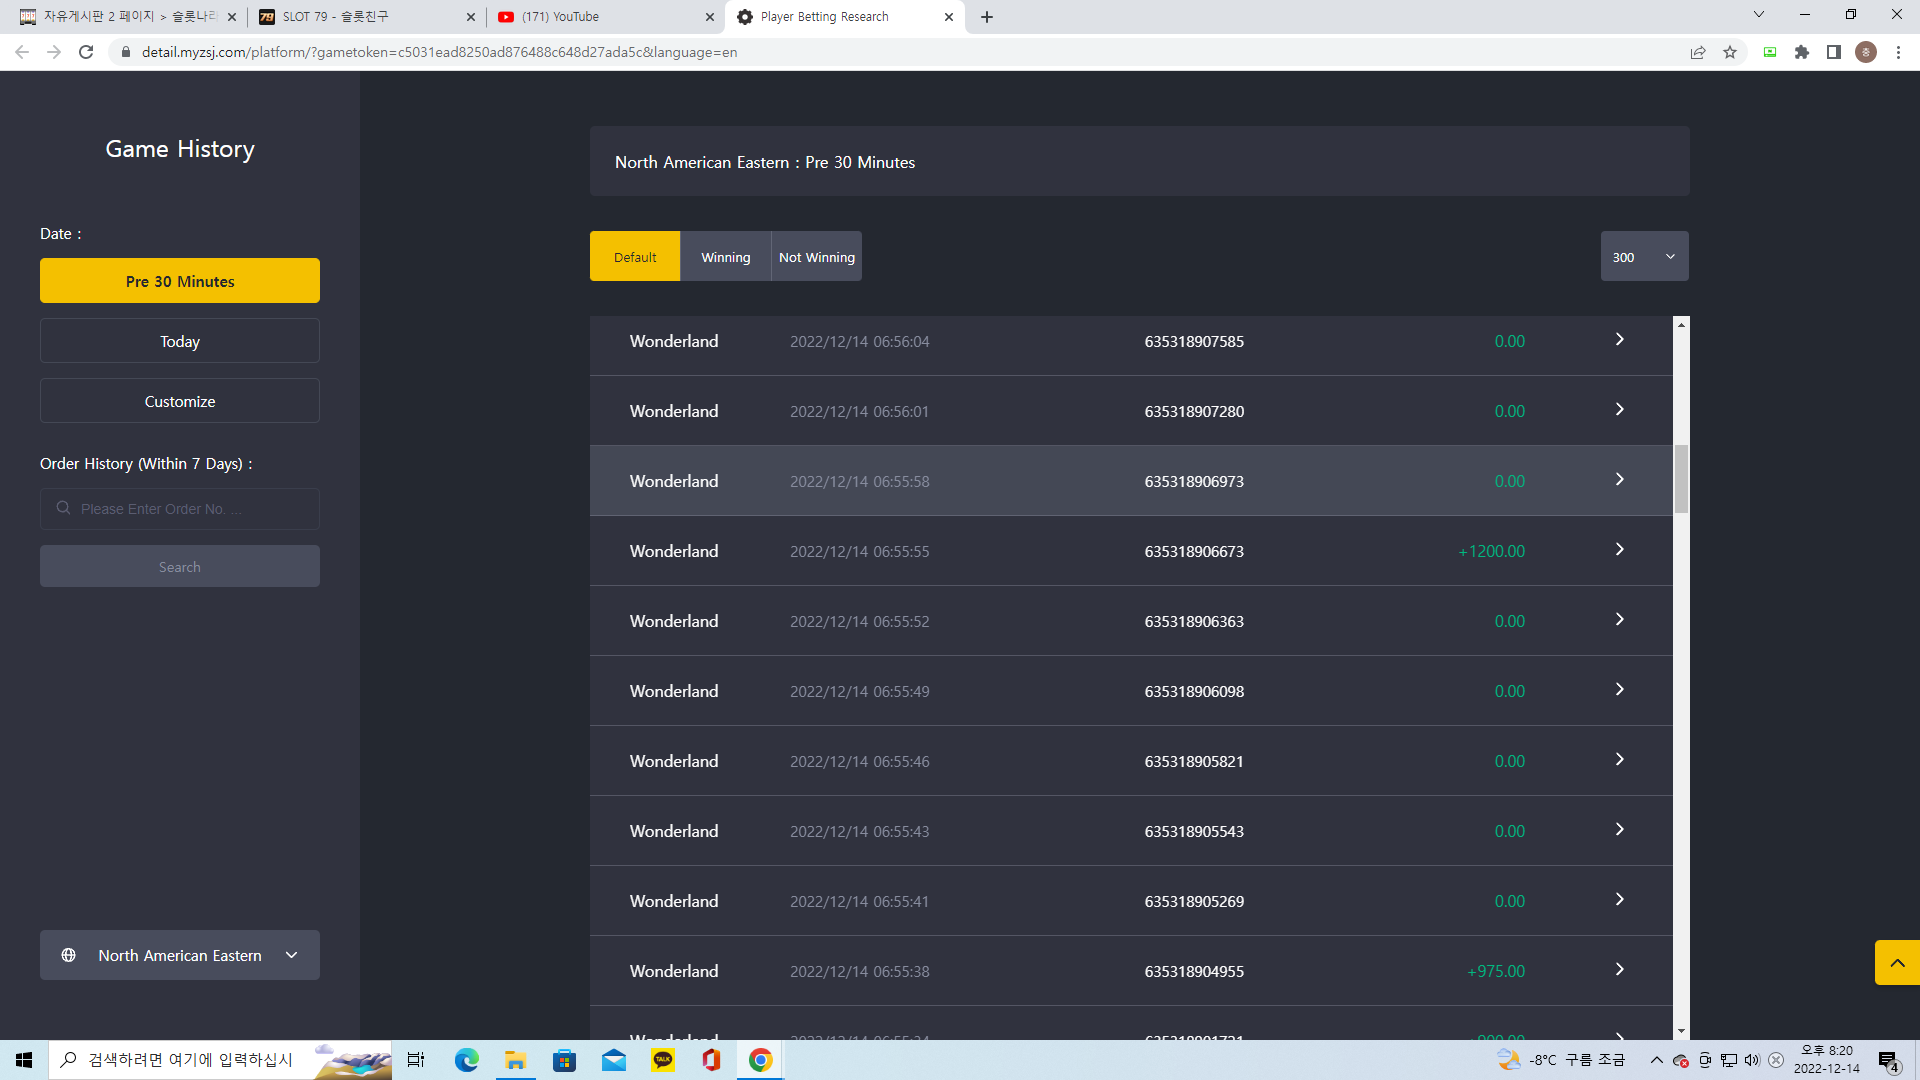The height and width of the screenshot is (1080, 1920).
Task: Open the tab search chevron in the title bar
Action: tap(1759, 15)
